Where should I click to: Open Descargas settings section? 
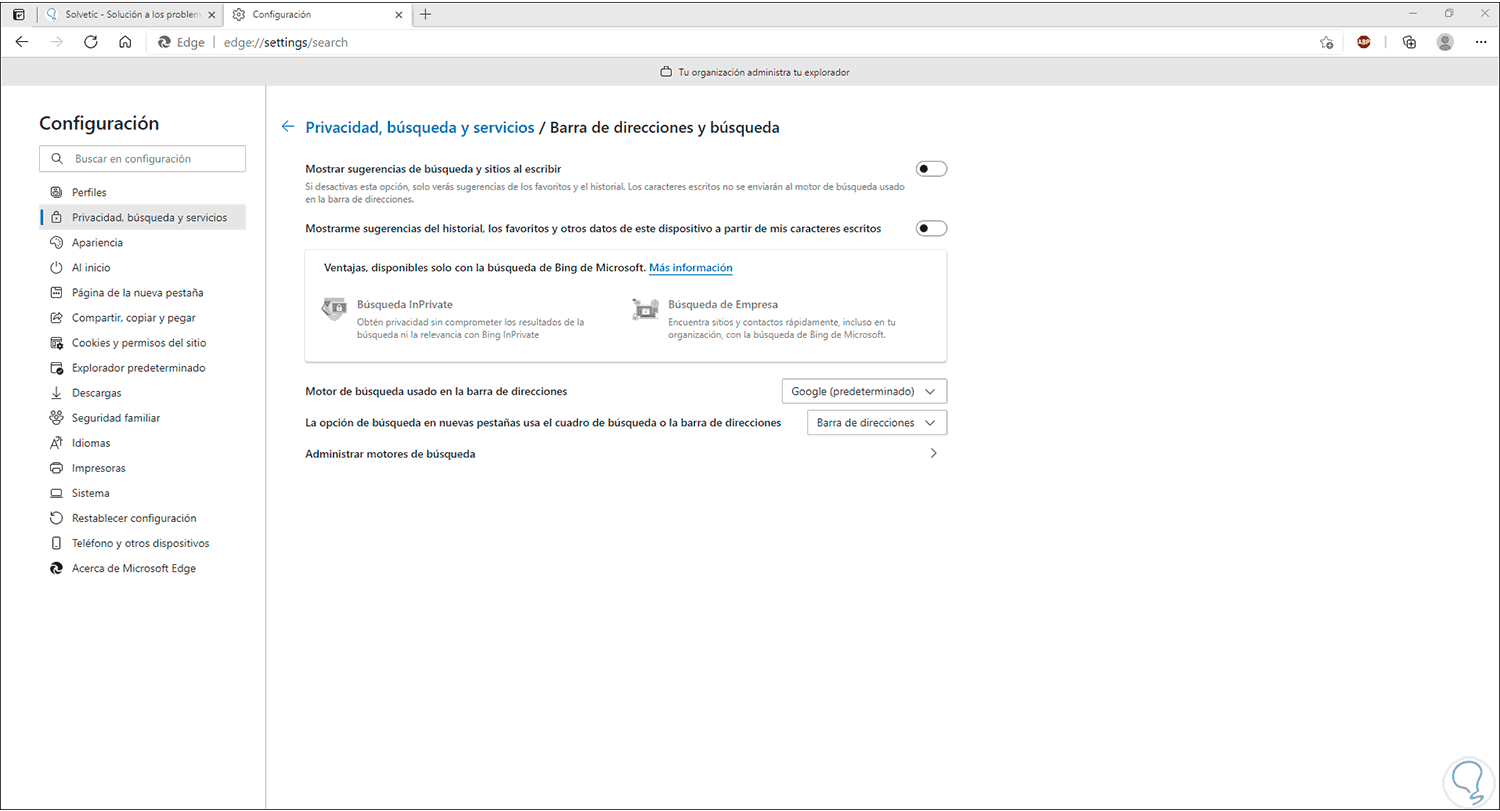pos(142,393)
